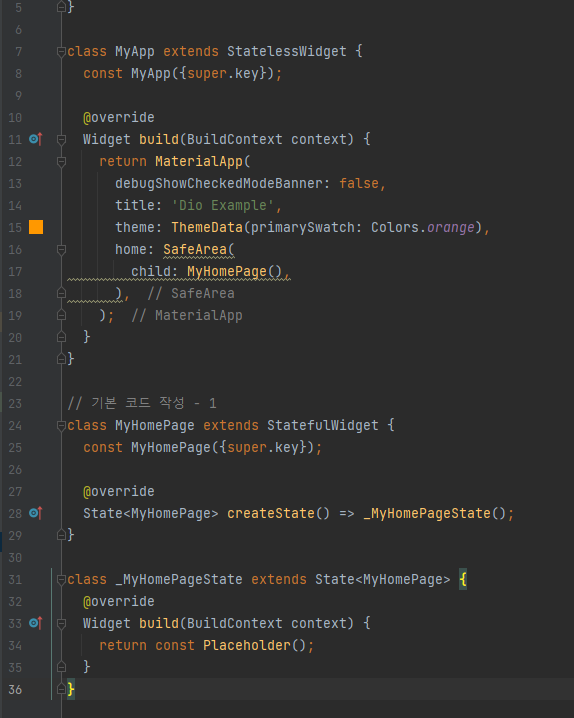Viewport: 574px width, 718px height.
Task: Click the fold end marker on line 18
Action: coord(61,293)
